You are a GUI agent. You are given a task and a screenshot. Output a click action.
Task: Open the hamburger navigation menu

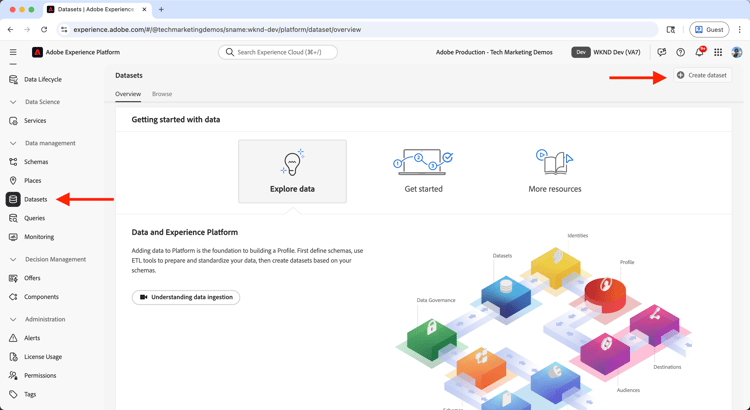click(13, 52)
